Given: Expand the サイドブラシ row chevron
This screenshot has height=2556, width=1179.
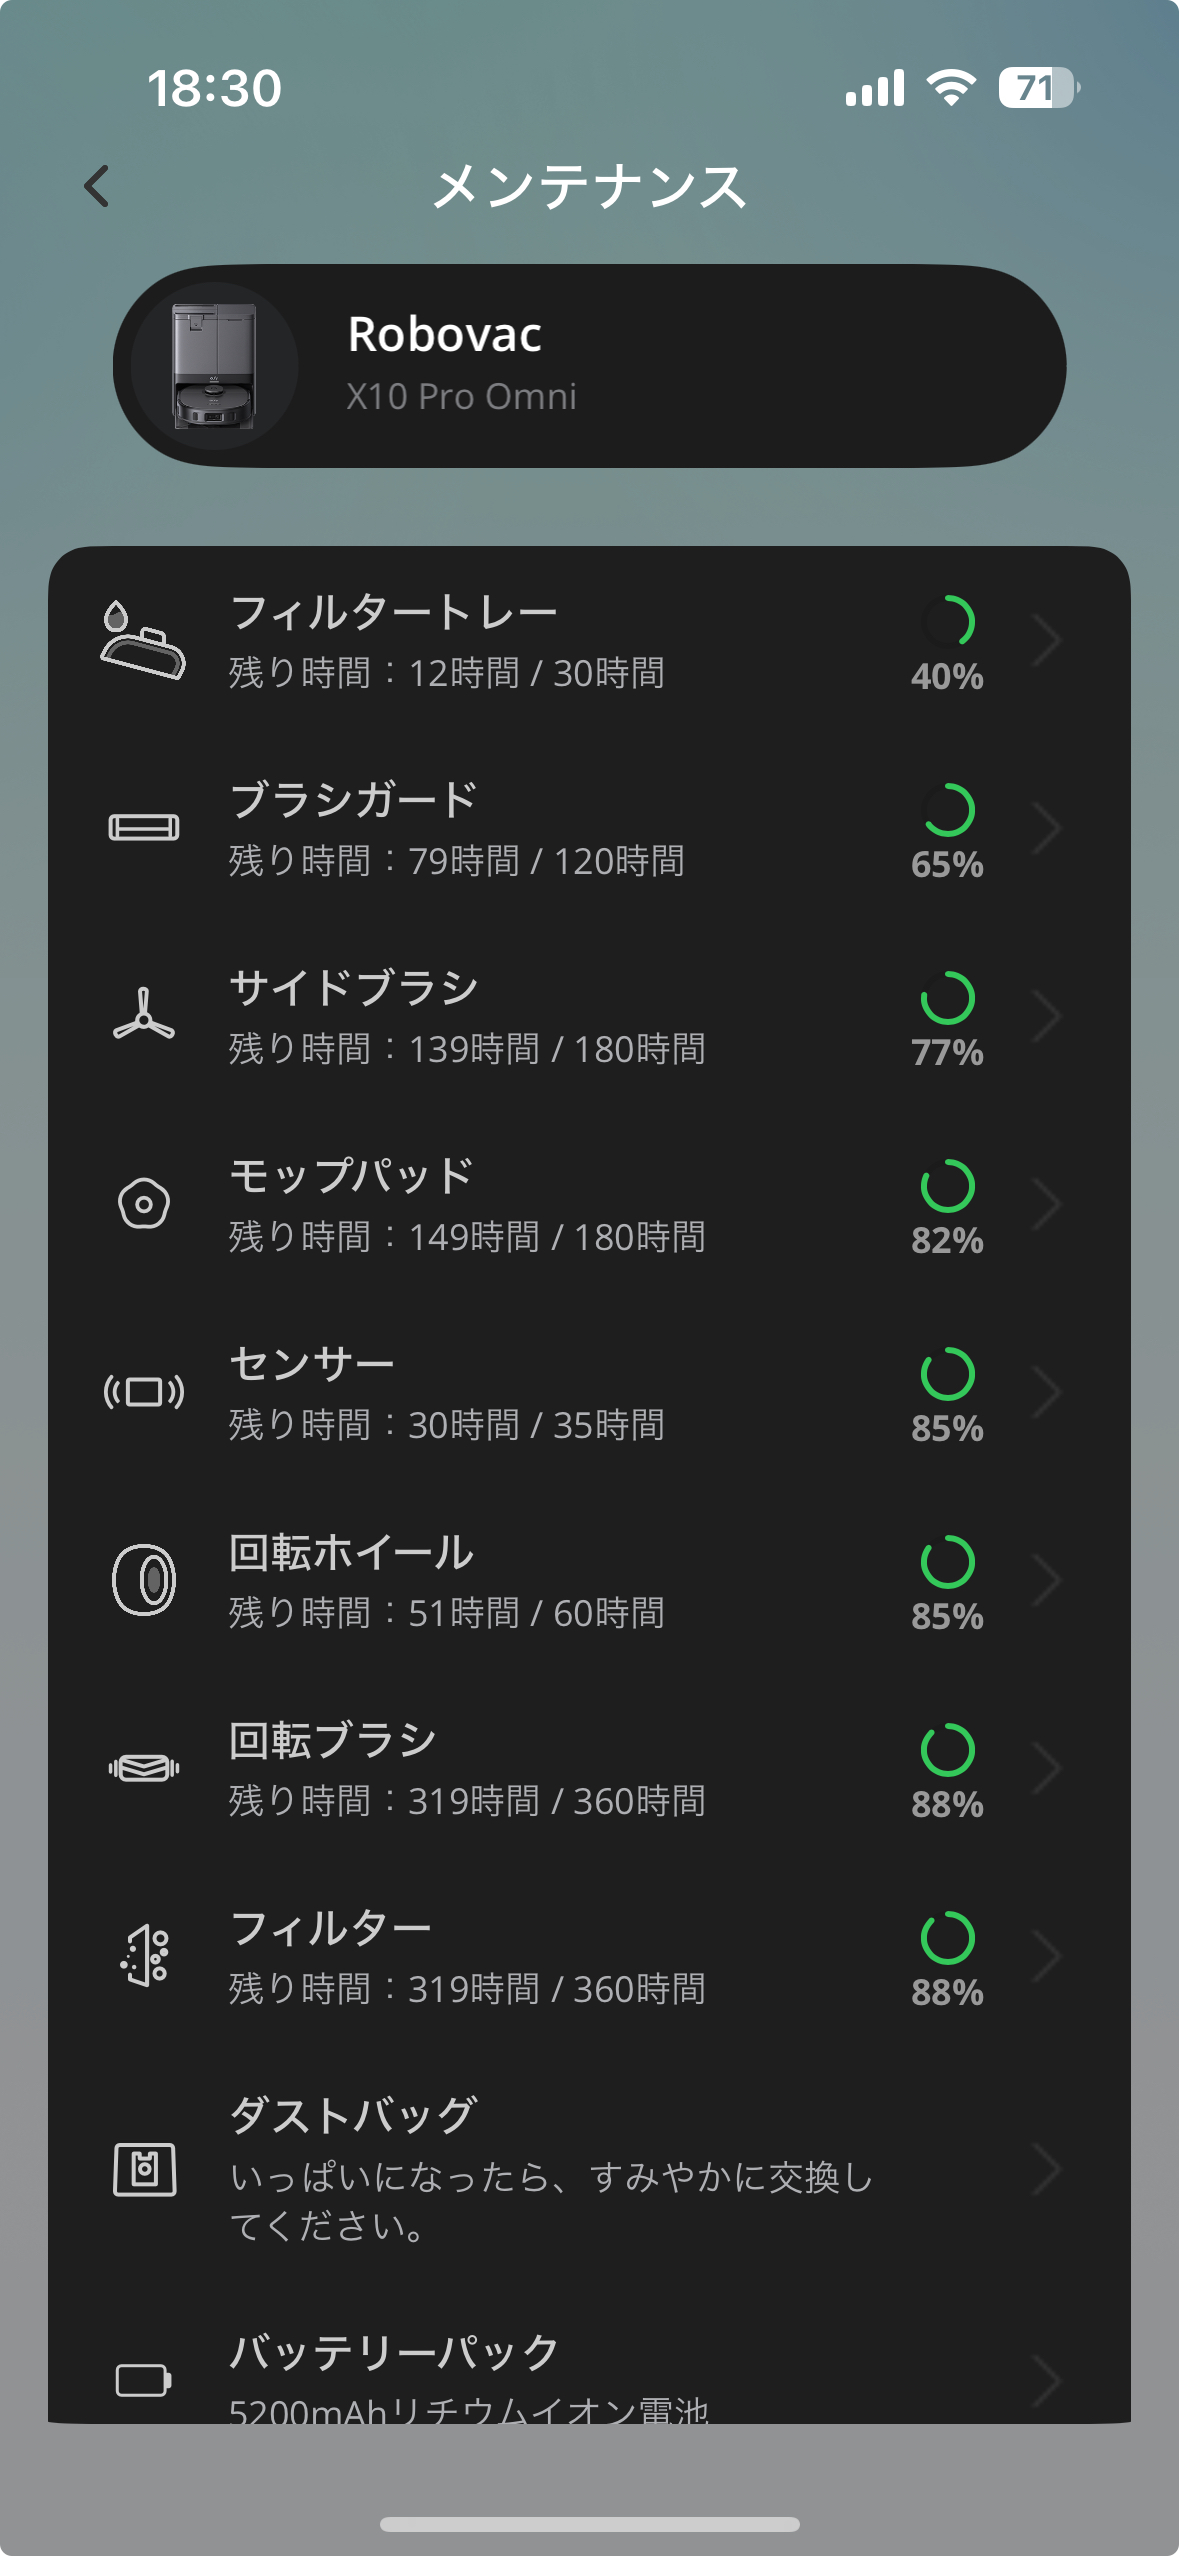Looking at the screenshot, I should [1046, 1016].
